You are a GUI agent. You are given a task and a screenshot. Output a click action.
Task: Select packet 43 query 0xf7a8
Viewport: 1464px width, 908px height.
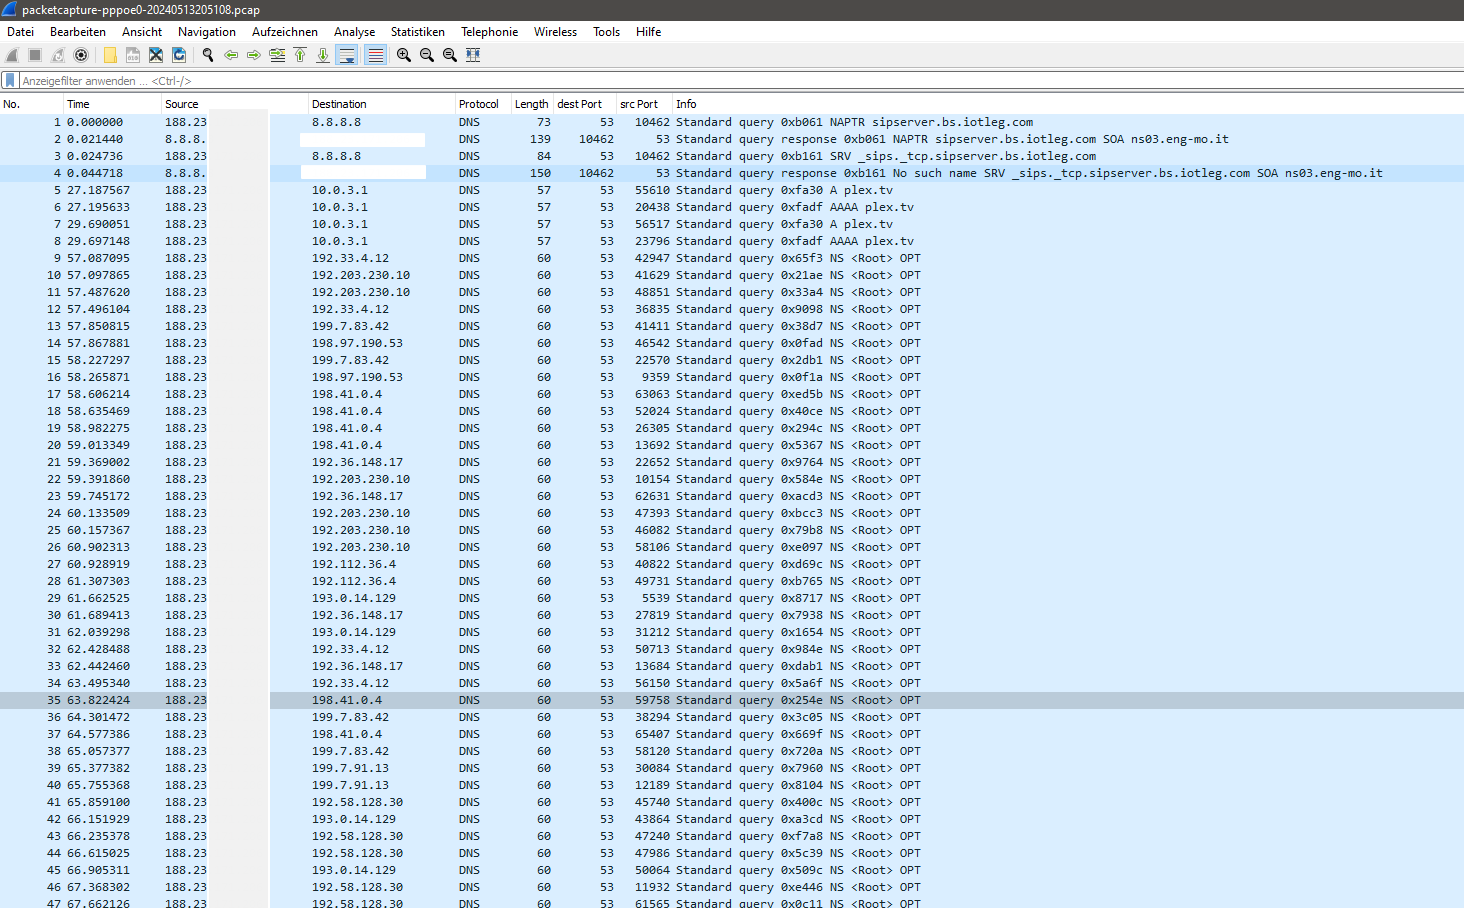(732, 836)
